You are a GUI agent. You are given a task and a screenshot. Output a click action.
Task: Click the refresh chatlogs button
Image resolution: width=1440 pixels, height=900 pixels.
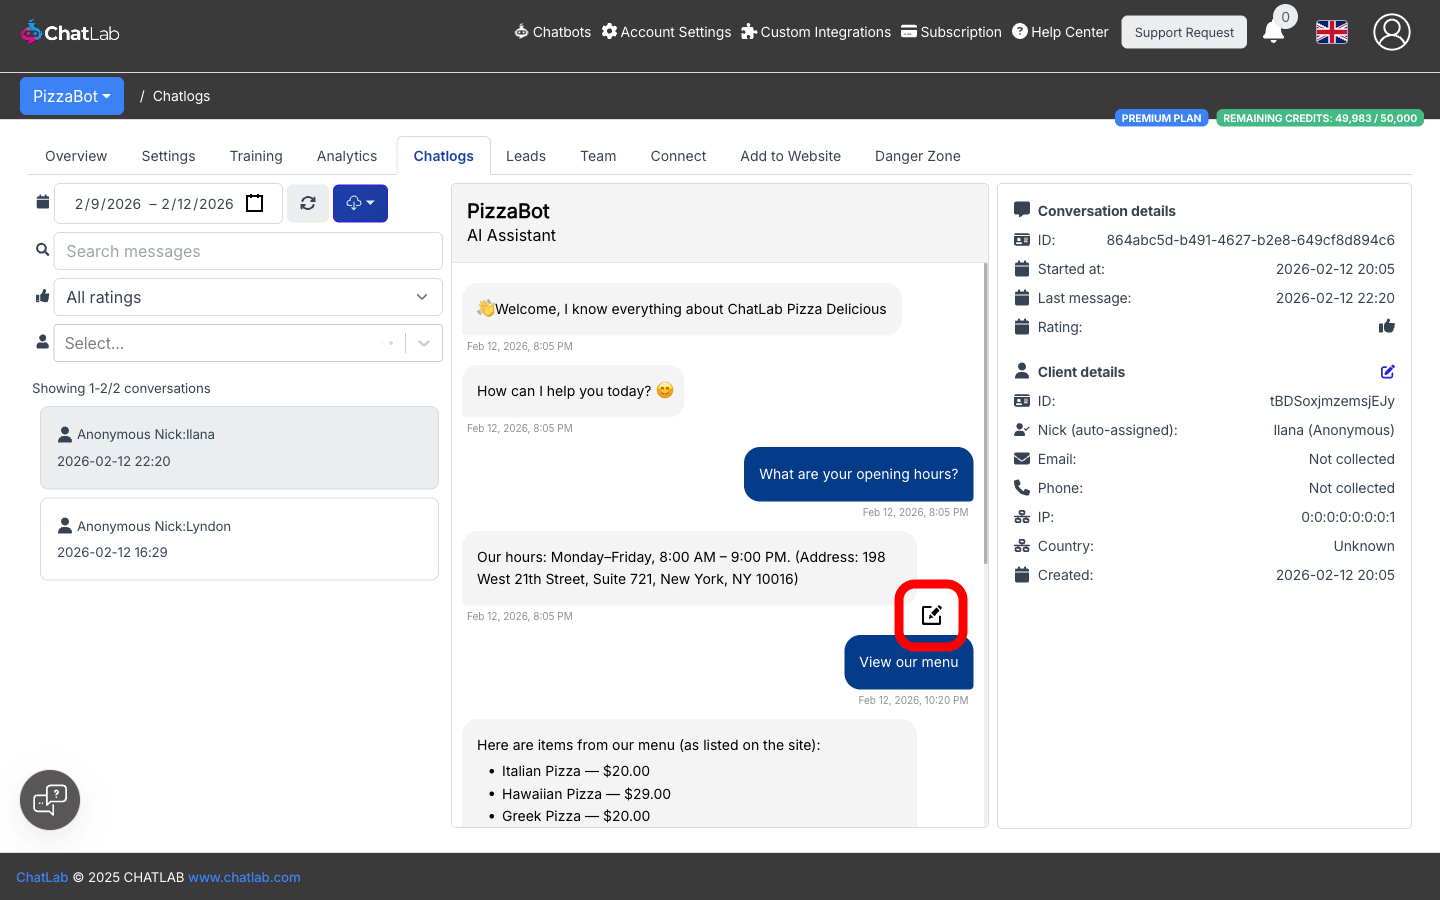308,203
